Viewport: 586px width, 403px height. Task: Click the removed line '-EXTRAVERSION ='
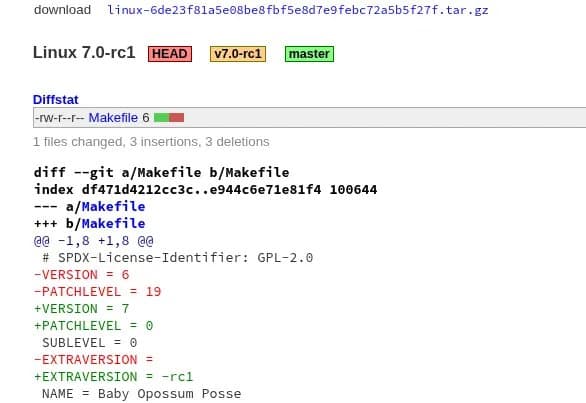(x=93, y=360)
